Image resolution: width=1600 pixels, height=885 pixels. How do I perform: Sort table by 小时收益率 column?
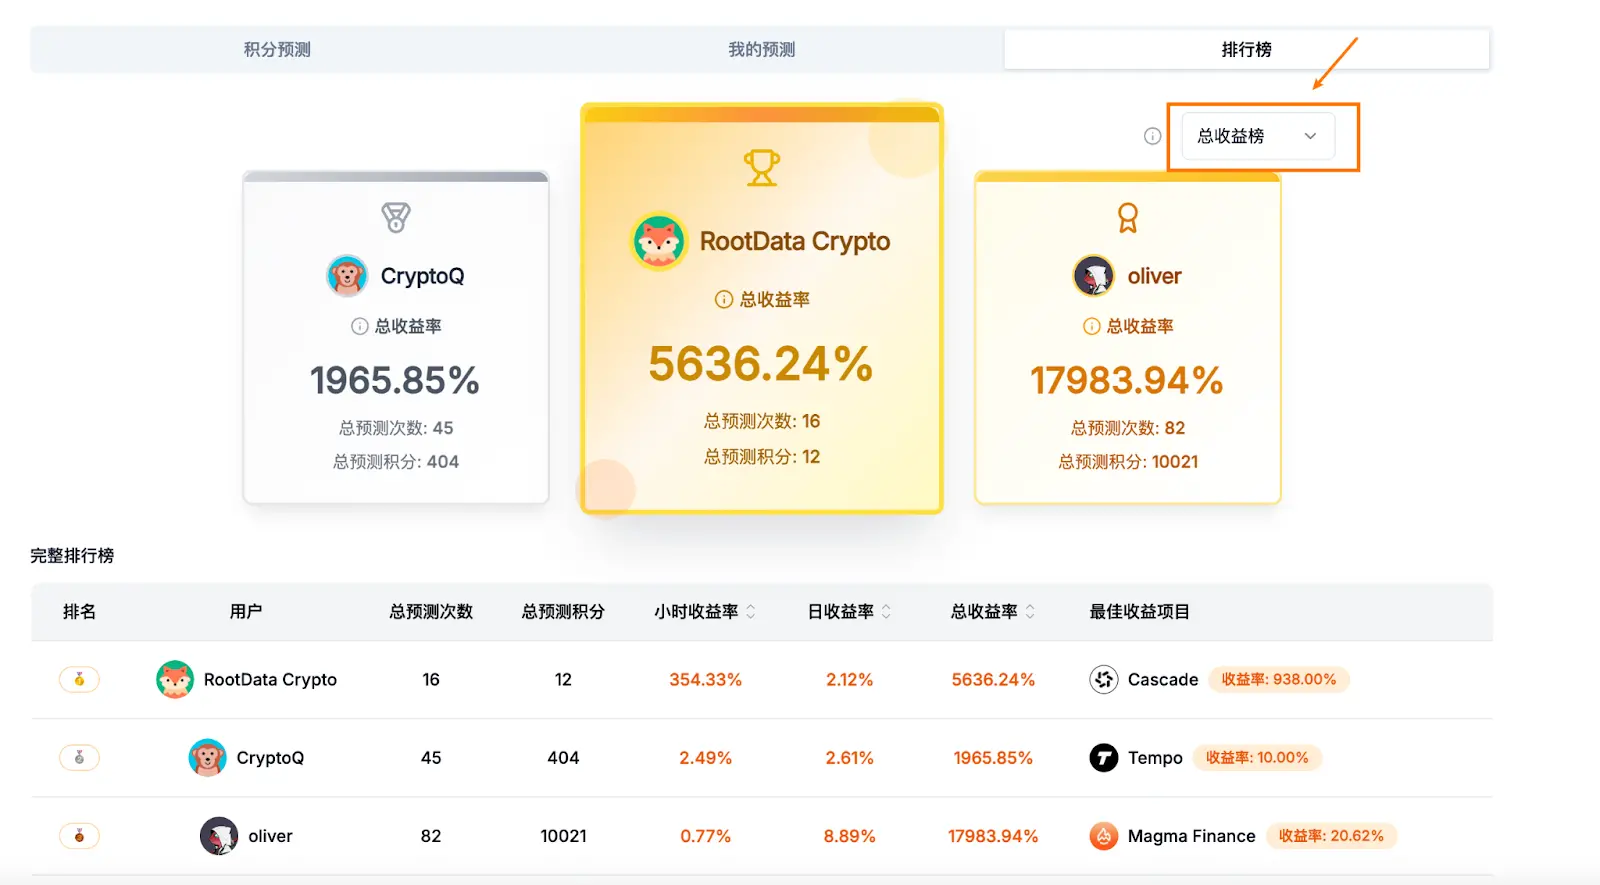coord(750,612)
